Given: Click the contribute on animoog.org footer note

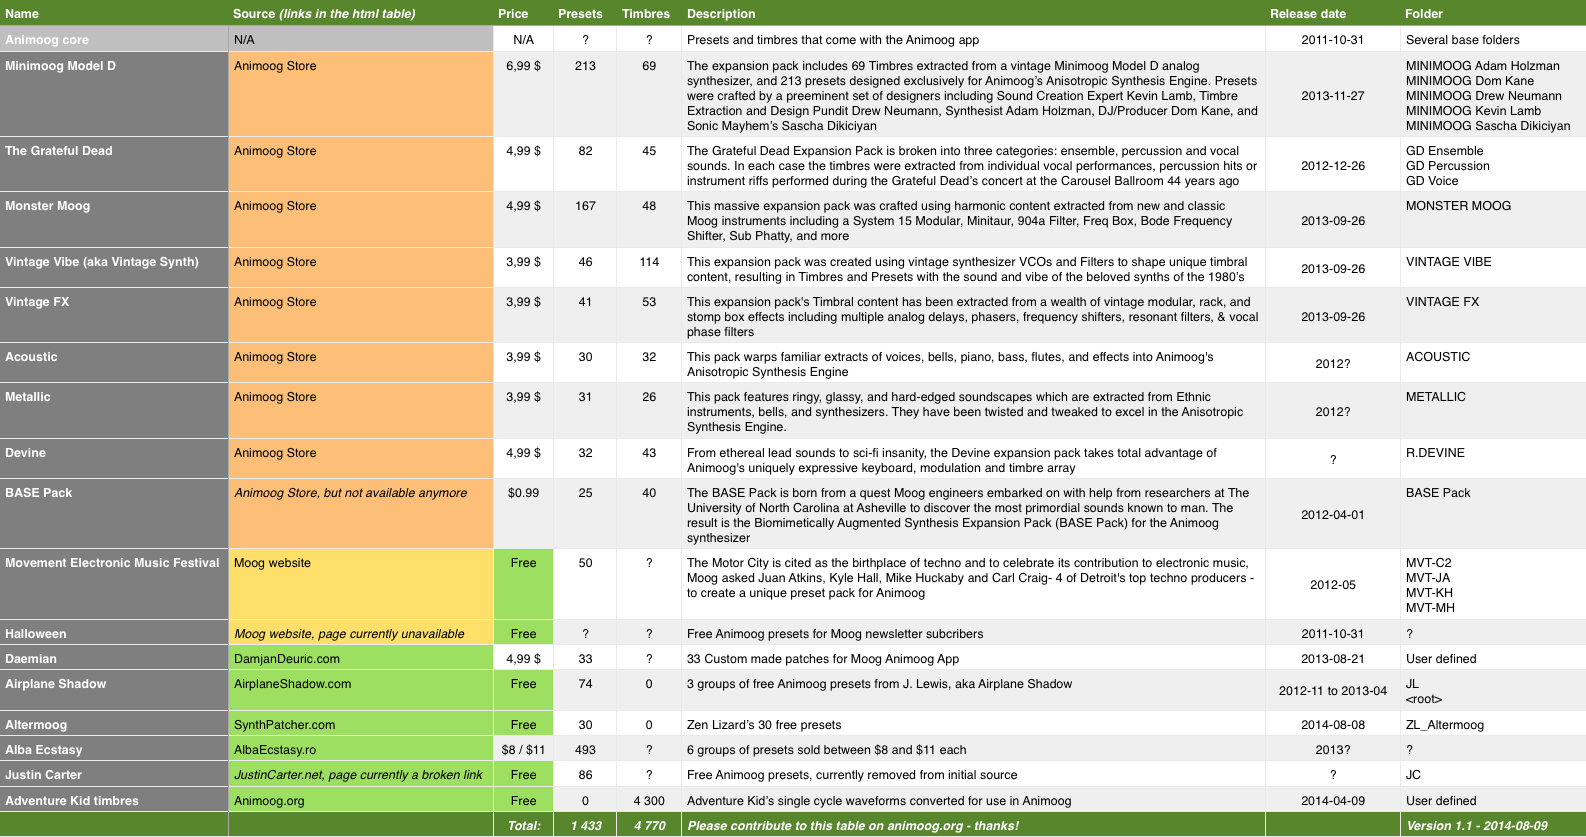Looking at the screenshot, I should pyautogui.click(x=853, y=826).
